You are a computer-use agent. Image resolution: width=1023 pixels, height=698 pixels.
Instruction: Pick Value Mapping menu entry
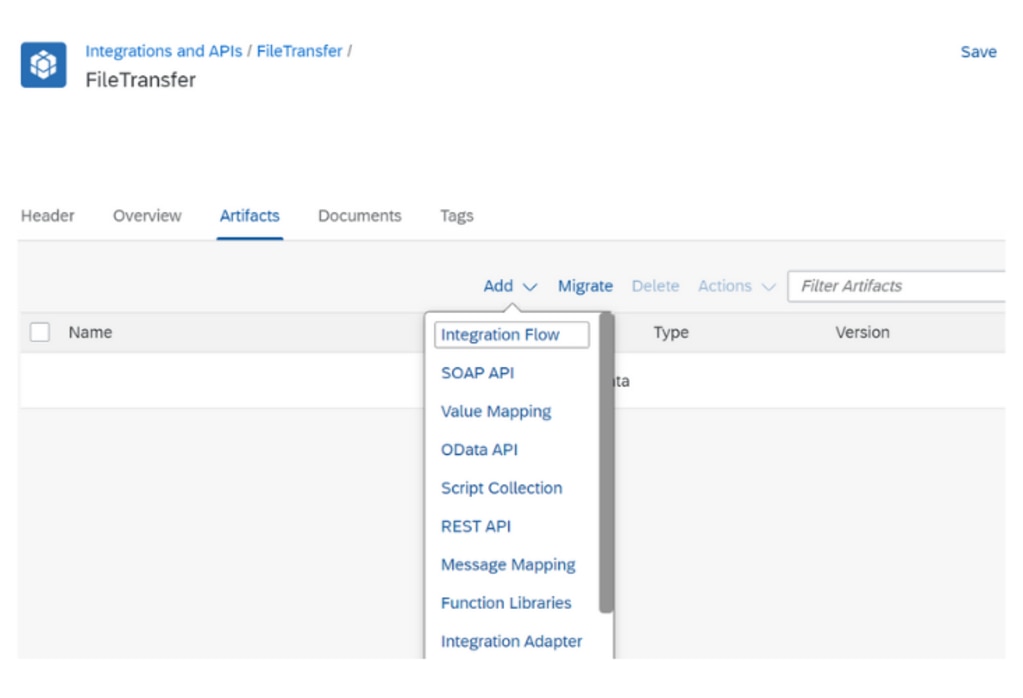(x=496, y=411)
